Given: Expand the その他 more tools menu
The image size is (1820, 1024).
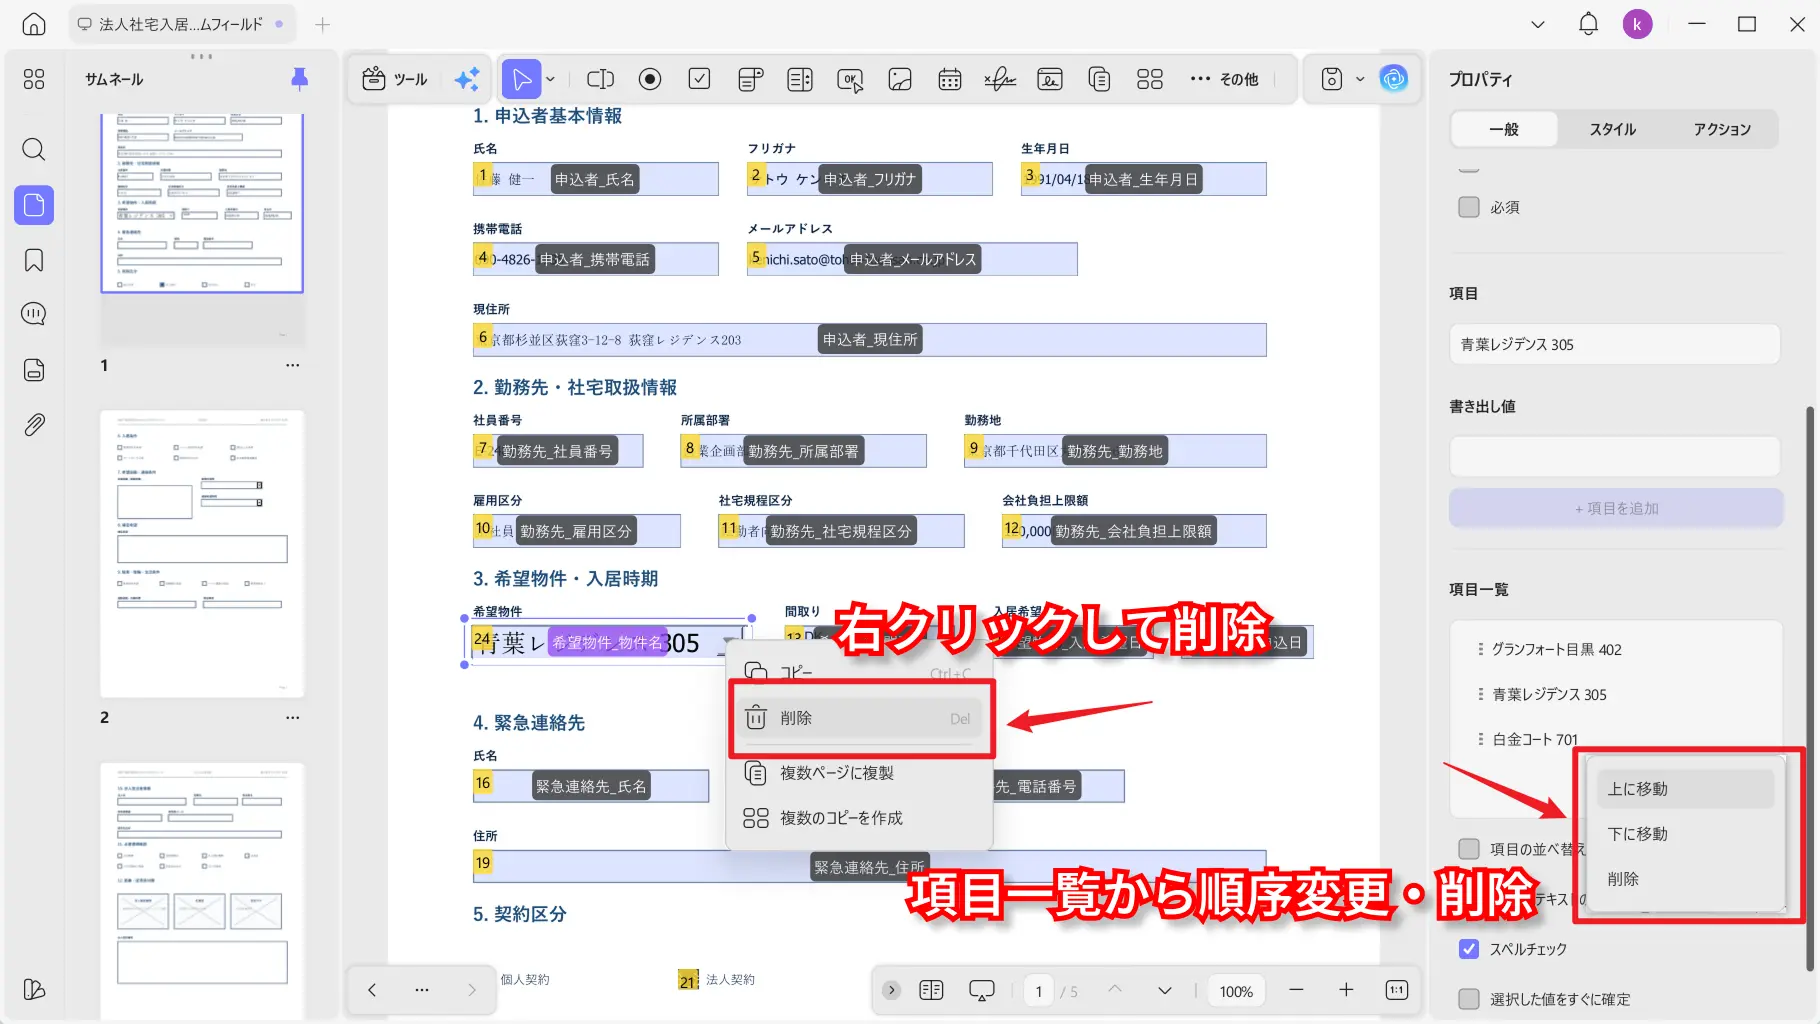Looking at the screenshot, I should 1224,79.
